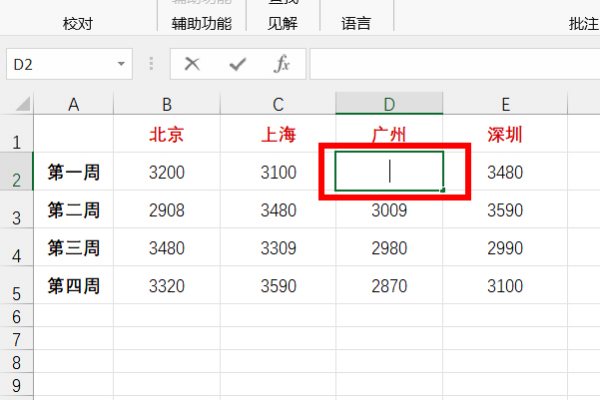Screen dimensions: 600x400
Task: Select the 第一周 cell
Action: [73, 171]
